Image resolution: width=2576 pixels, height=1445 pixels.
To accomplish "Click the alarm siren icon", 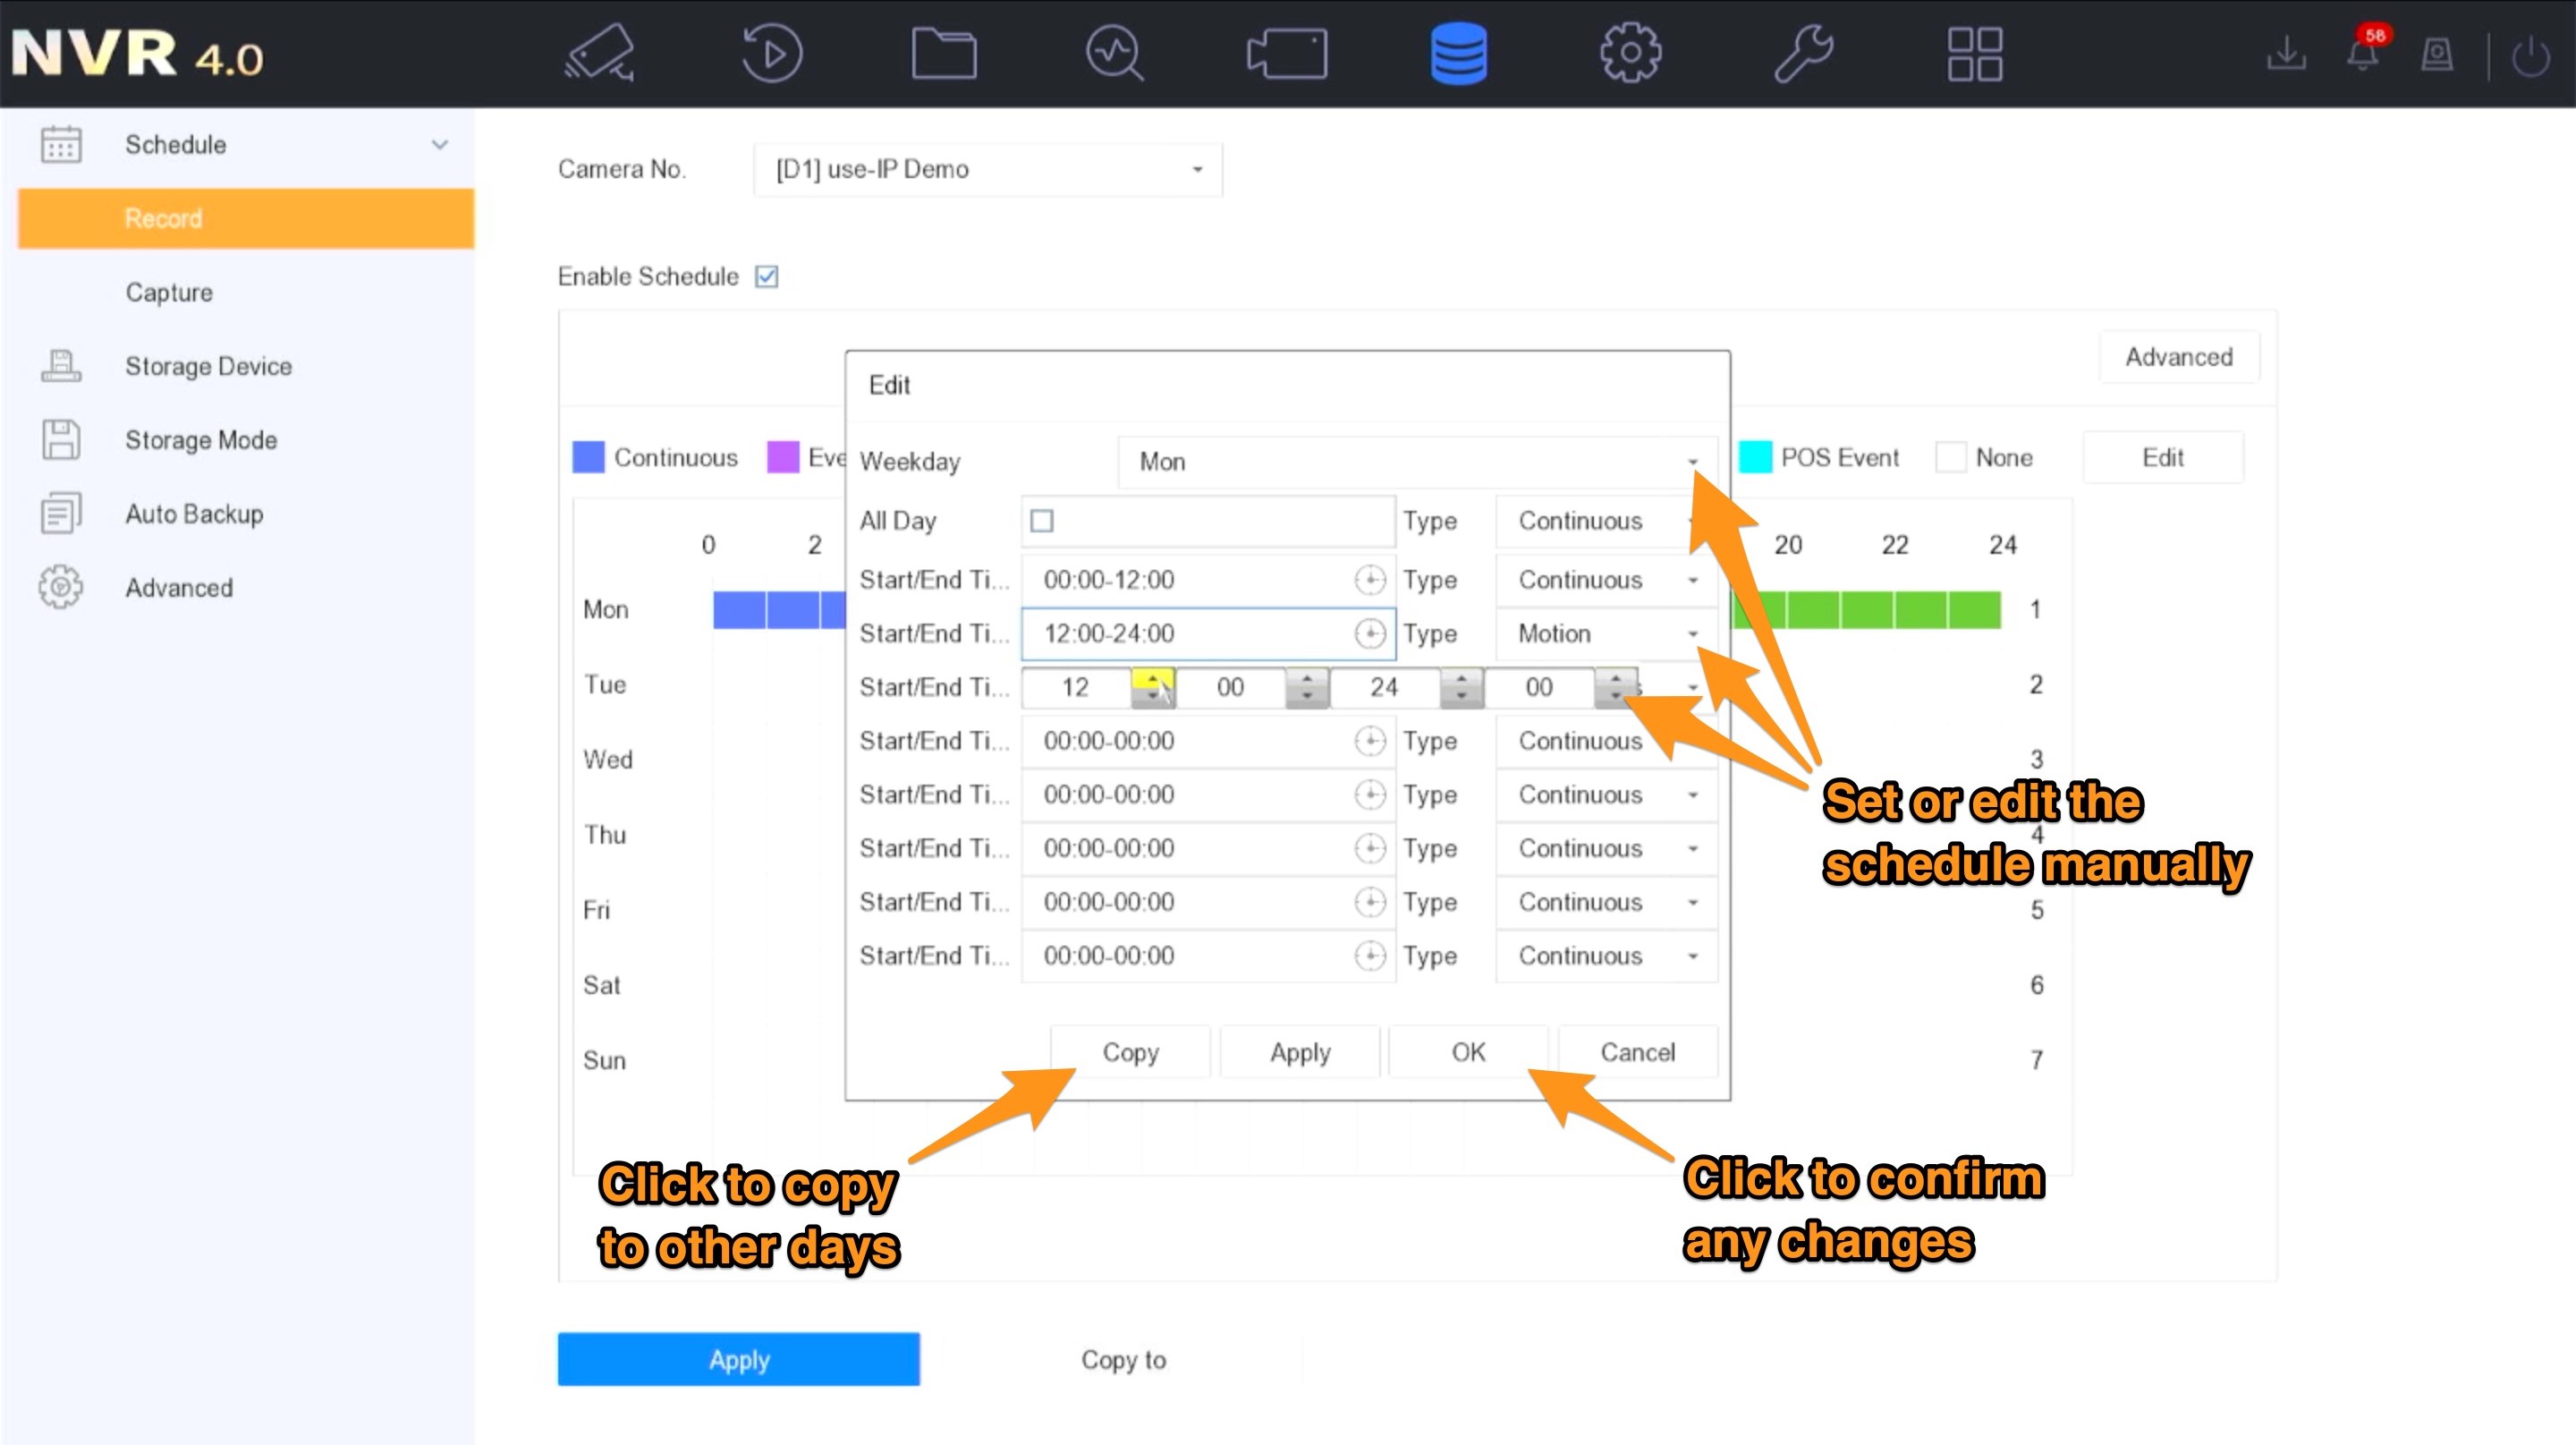I will pyautogui.click(x=2437, y=54).
